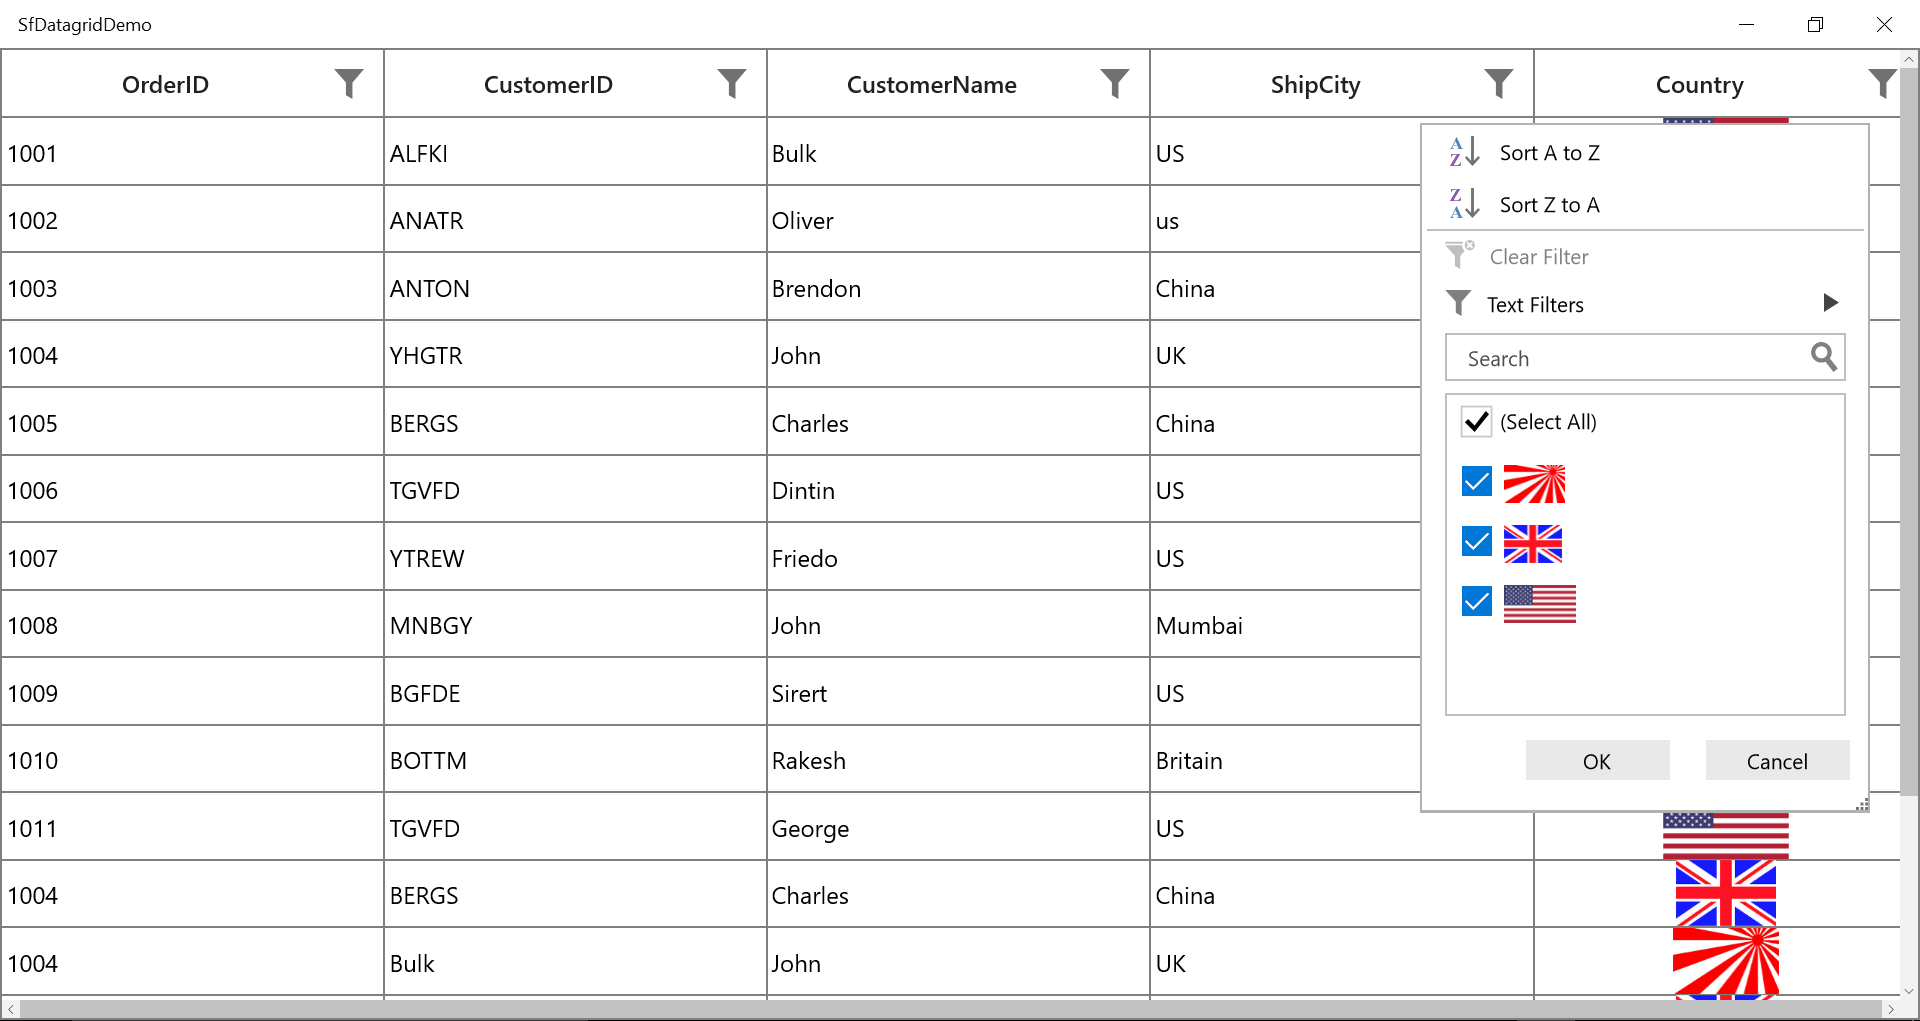The height and width of the screenshot is (1021, 1920).
Task: Select the Dintin name cell
Action: (x=958, y=489)
